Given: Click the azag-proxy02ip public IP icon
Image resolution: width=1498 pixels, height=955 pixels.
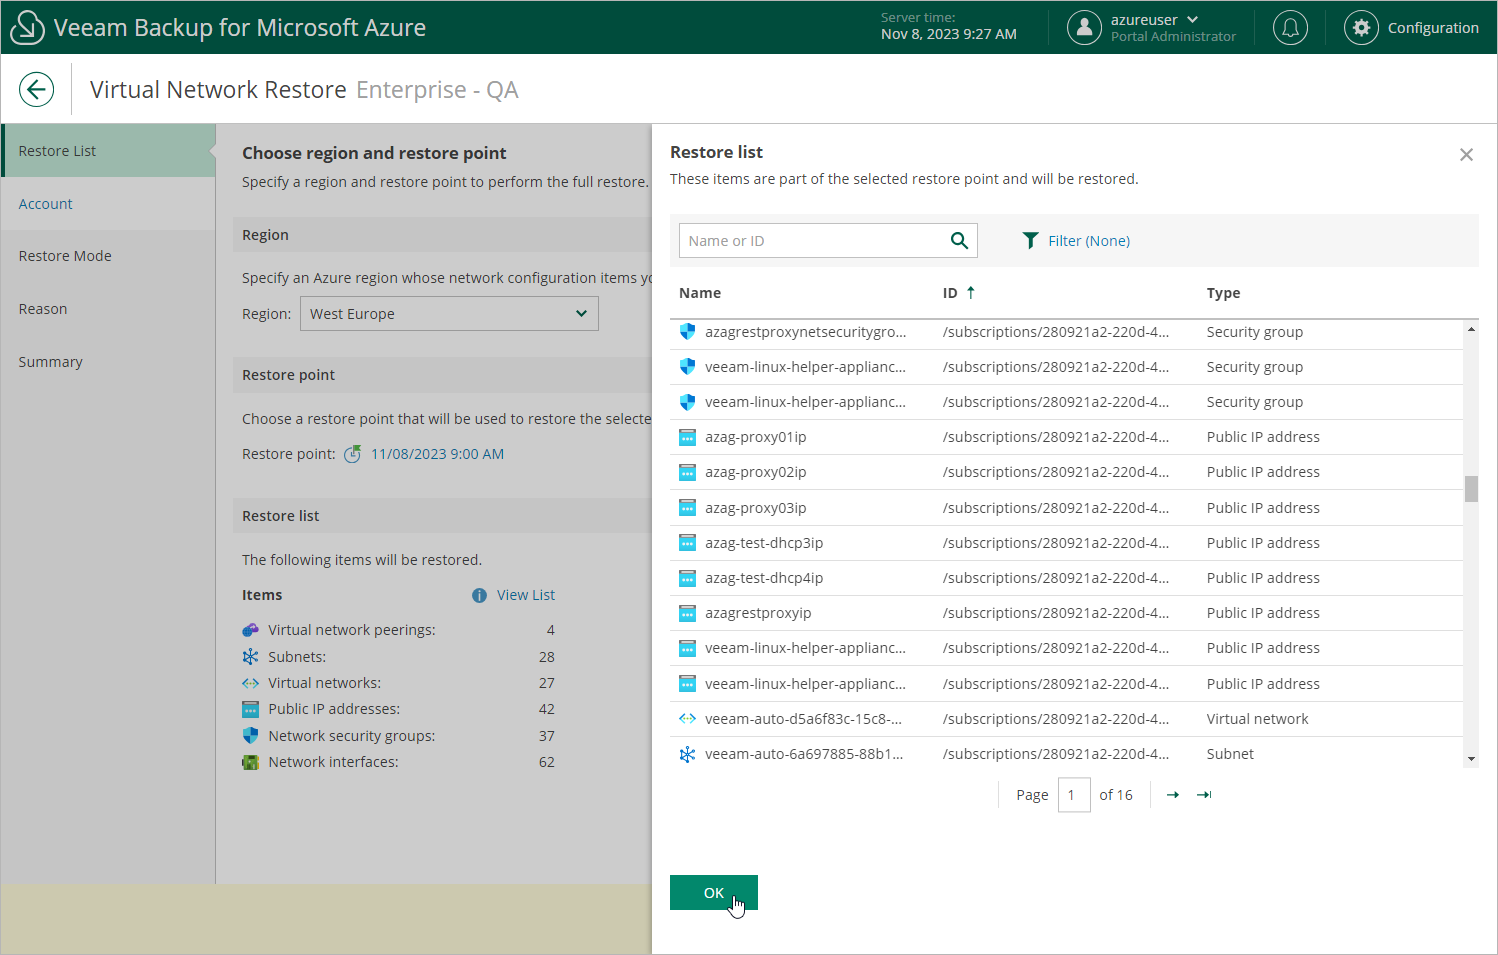Looking at the screenshot, I should tap(687, 472).
